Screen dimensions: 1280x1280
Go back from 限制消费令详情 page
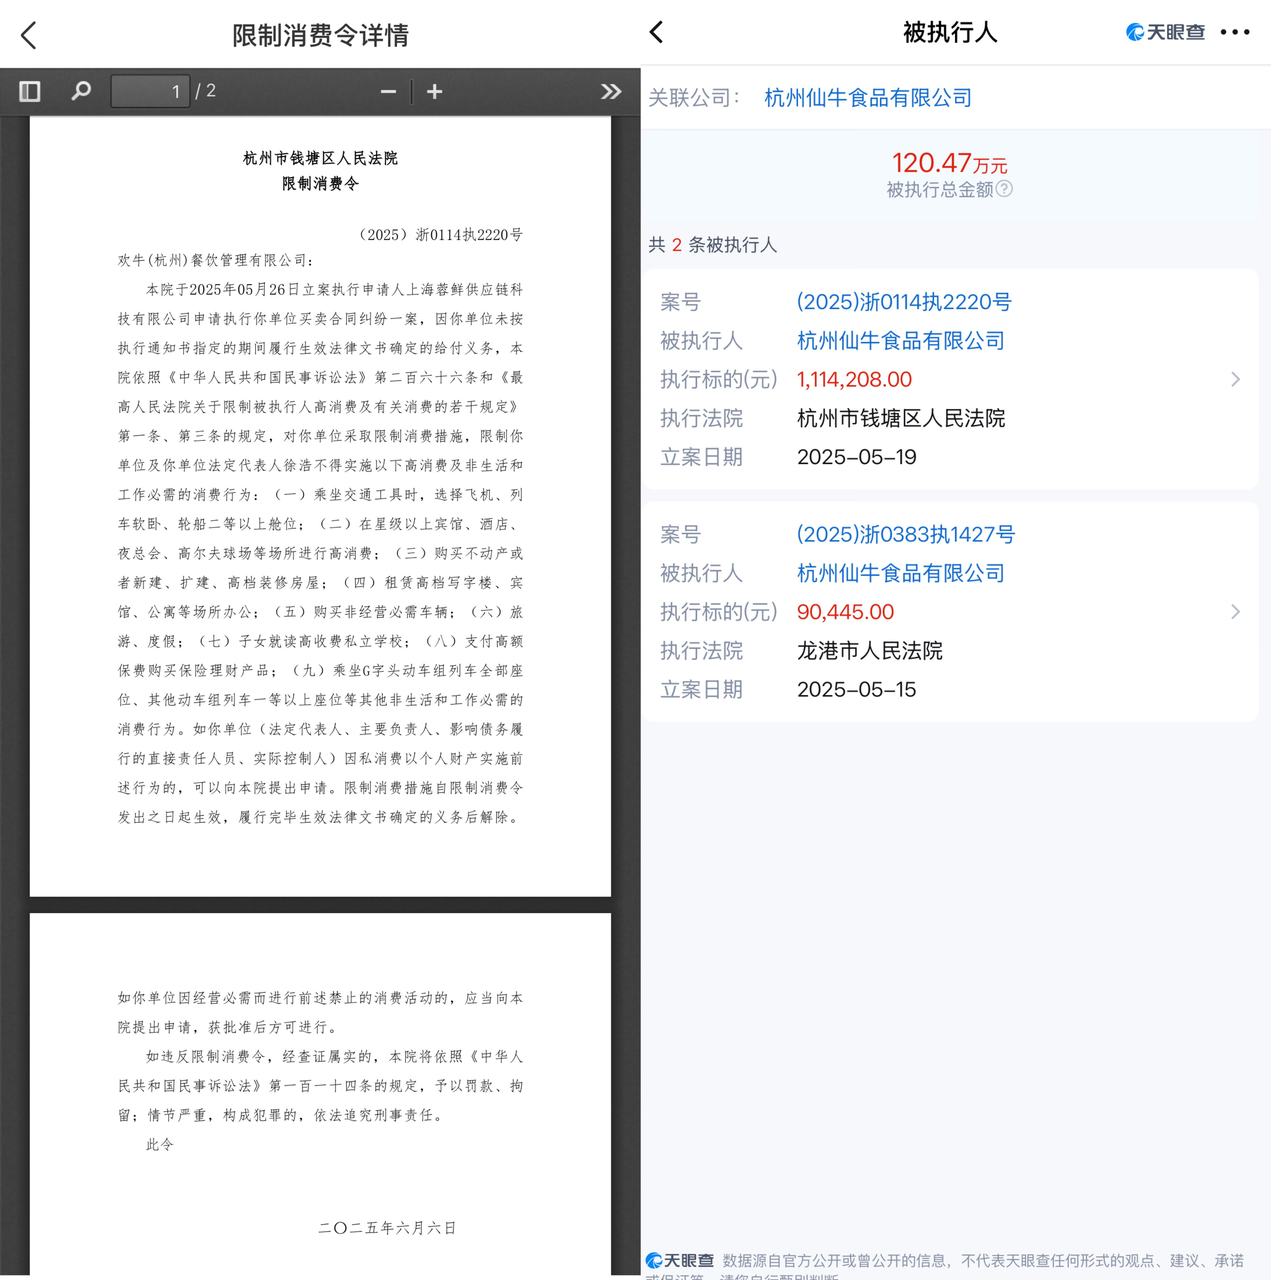pos(28,36)
